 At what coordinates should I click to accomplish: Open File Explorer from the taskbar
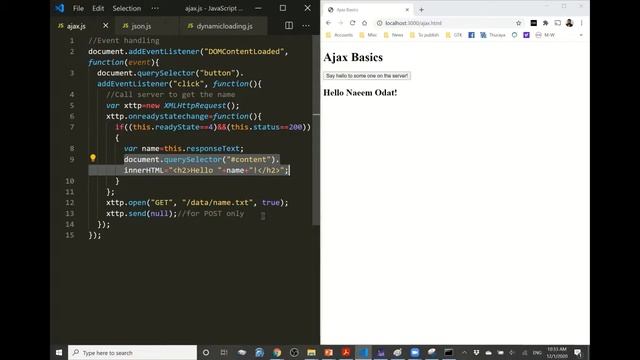click(311, 353)
